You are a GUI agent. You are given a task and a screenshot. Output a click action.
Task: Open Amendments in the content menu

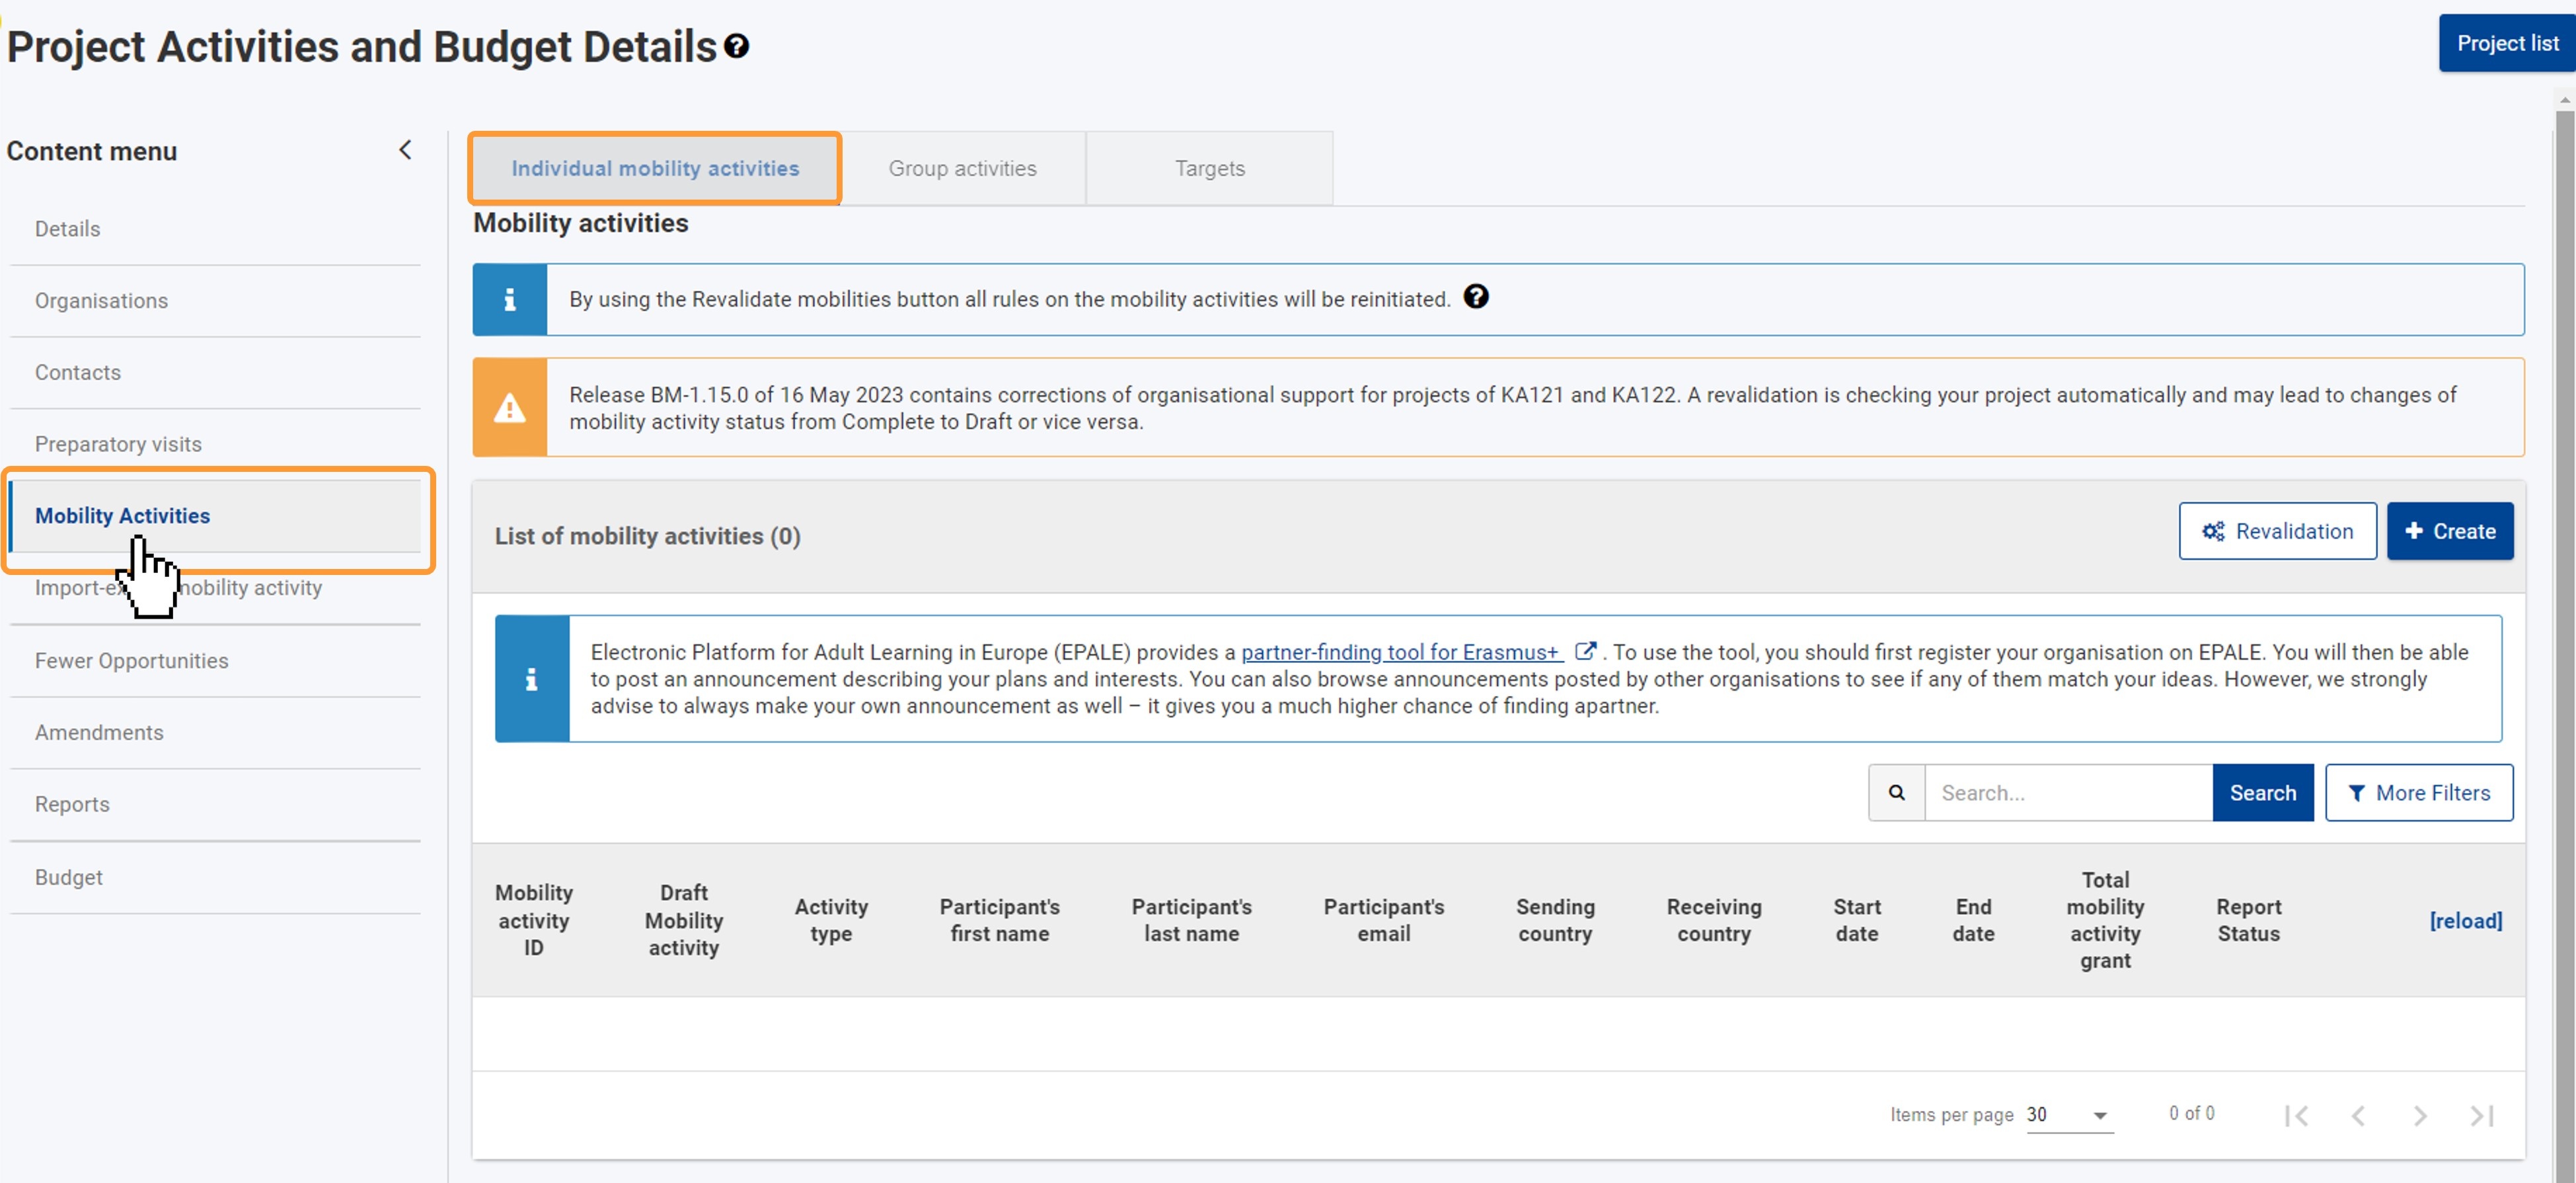pyautogui.click(x=215, y=732)
